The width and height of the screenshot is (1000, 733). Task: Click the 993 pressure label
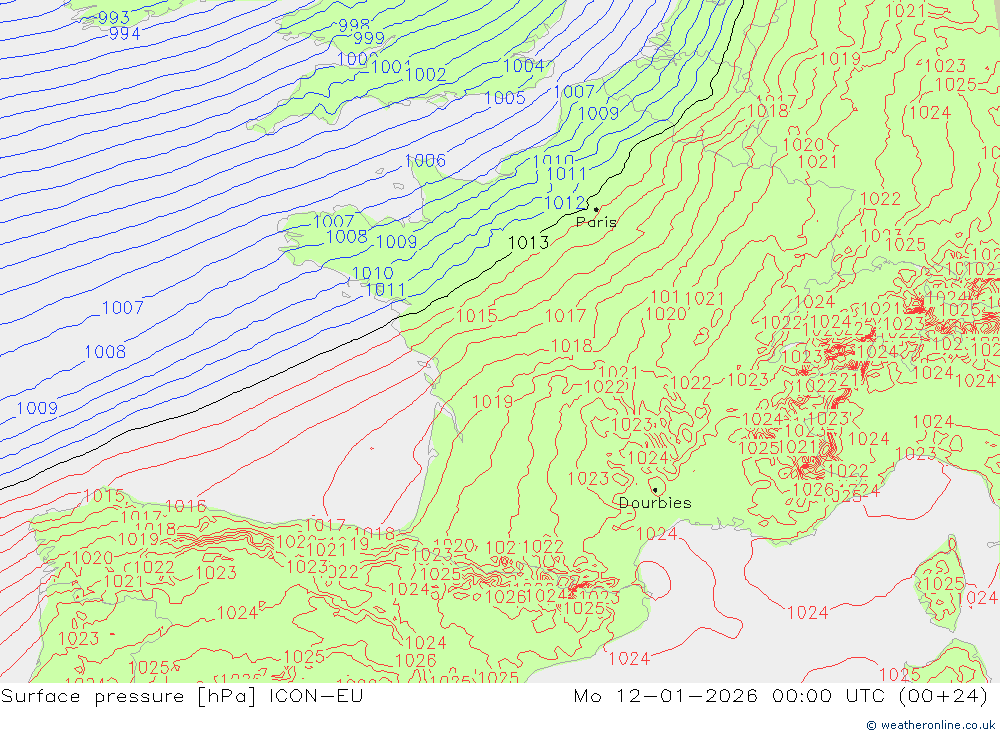click(x=114, y=18)
